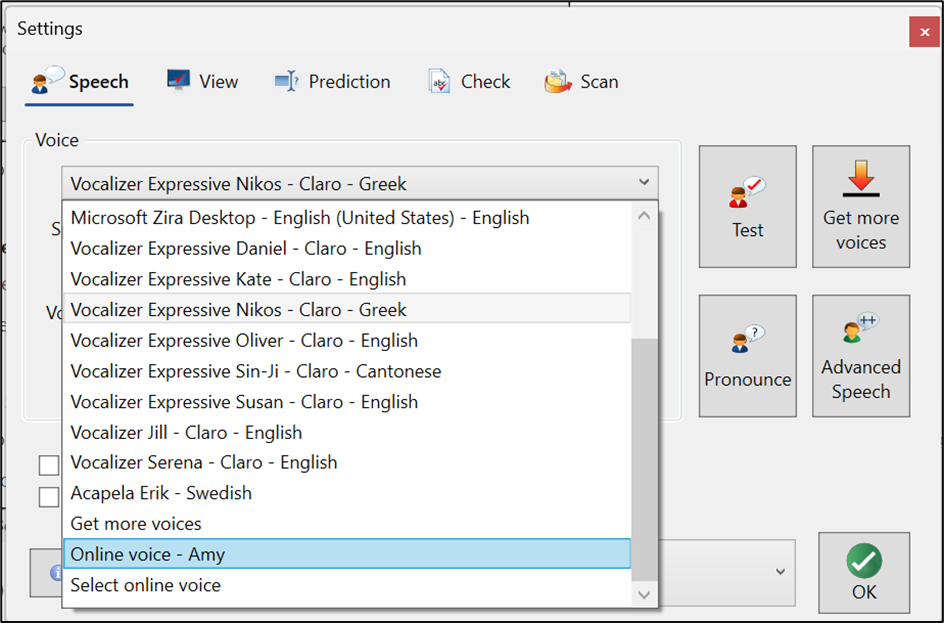Open the Scan tab

pyautogui.click(x=581, y=82)
